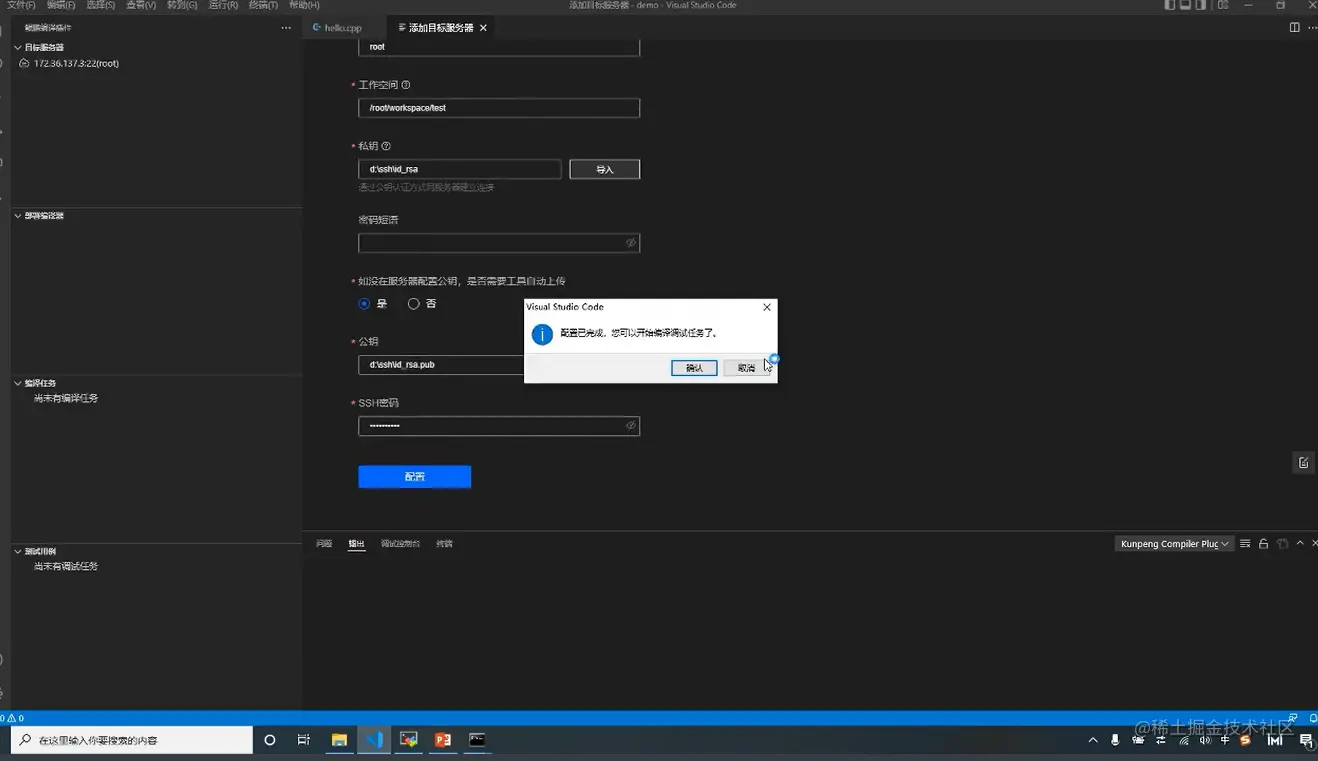Click the open output log file icon
The width and height of the screenshot is (1318, 761).
click(x=1282, y=544)
